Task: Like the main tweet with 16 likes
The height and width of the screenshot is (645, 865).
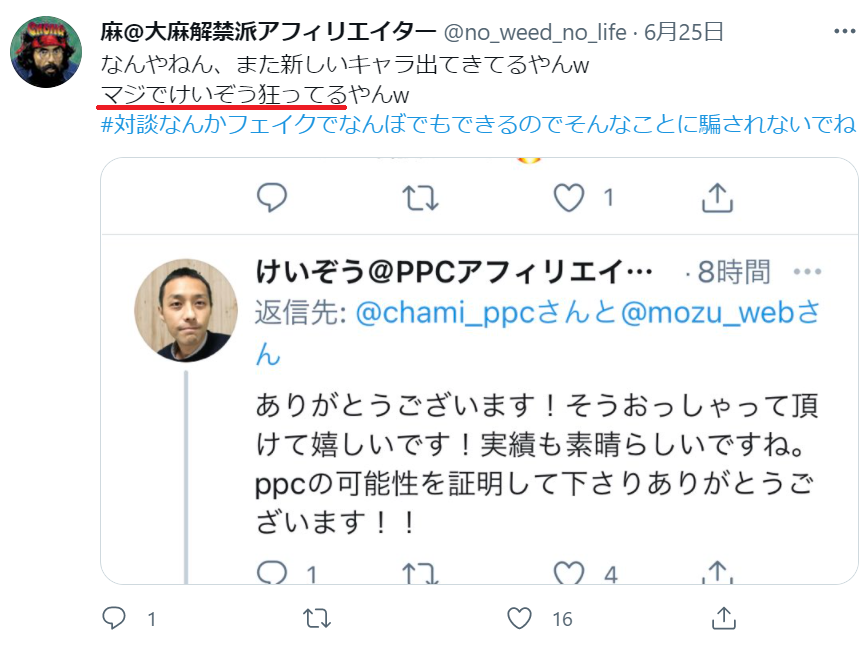Action: click(519, 618)
